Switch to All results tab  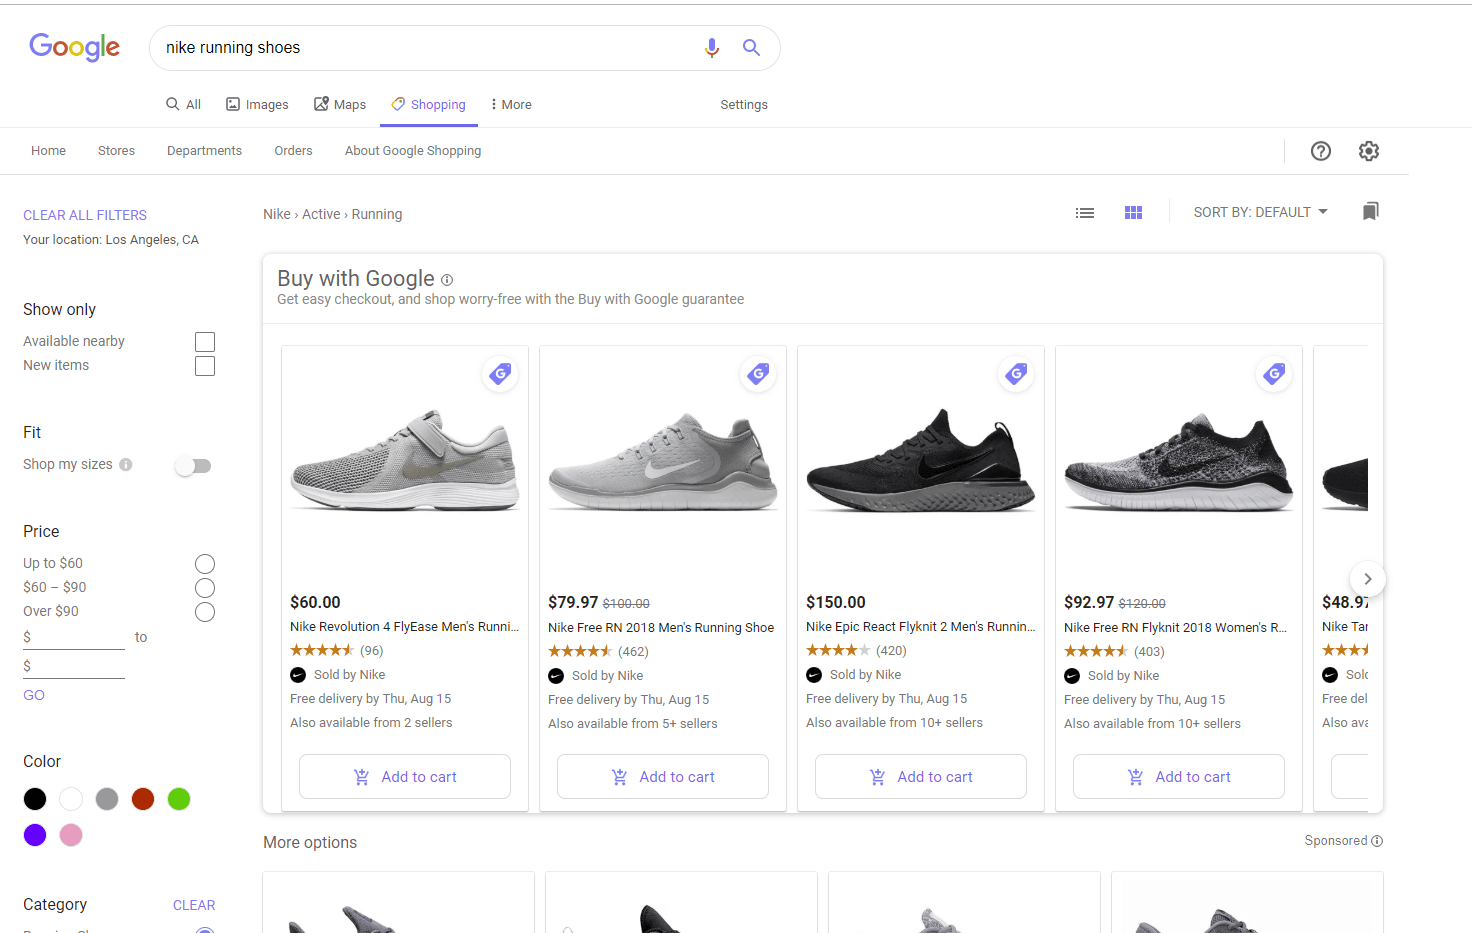184,104
